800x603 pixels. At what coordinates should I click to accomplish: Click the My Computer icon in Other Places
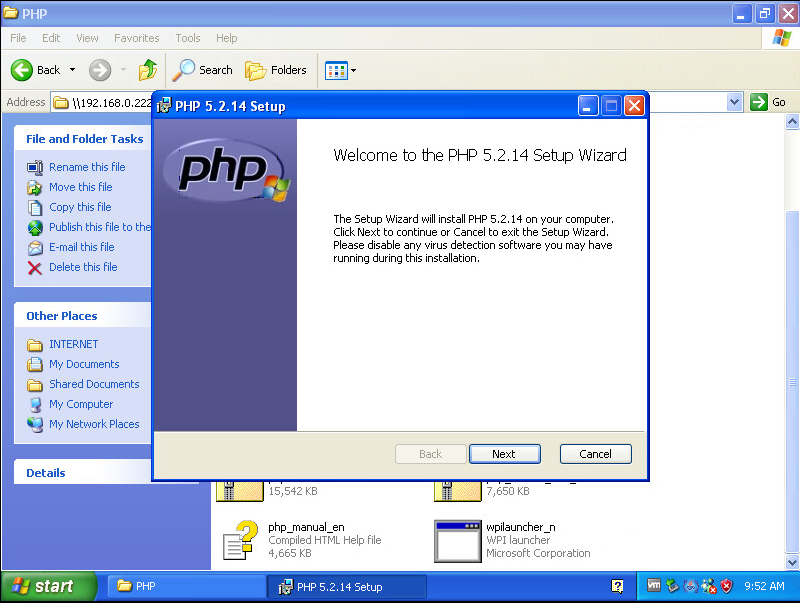click(x=35, y=405)
